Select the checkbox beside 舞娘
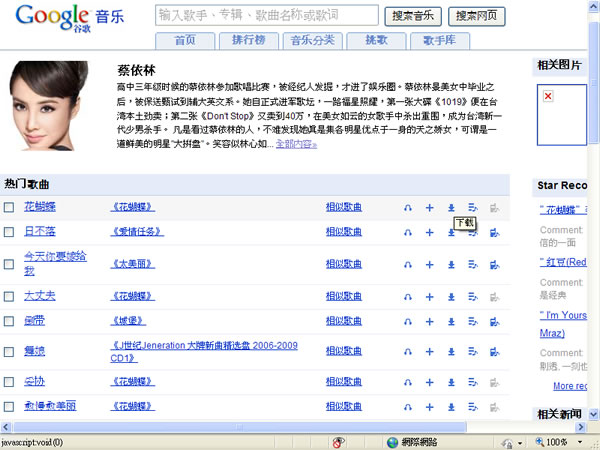The height and width of the screenshot is (450, 600). 9,351
